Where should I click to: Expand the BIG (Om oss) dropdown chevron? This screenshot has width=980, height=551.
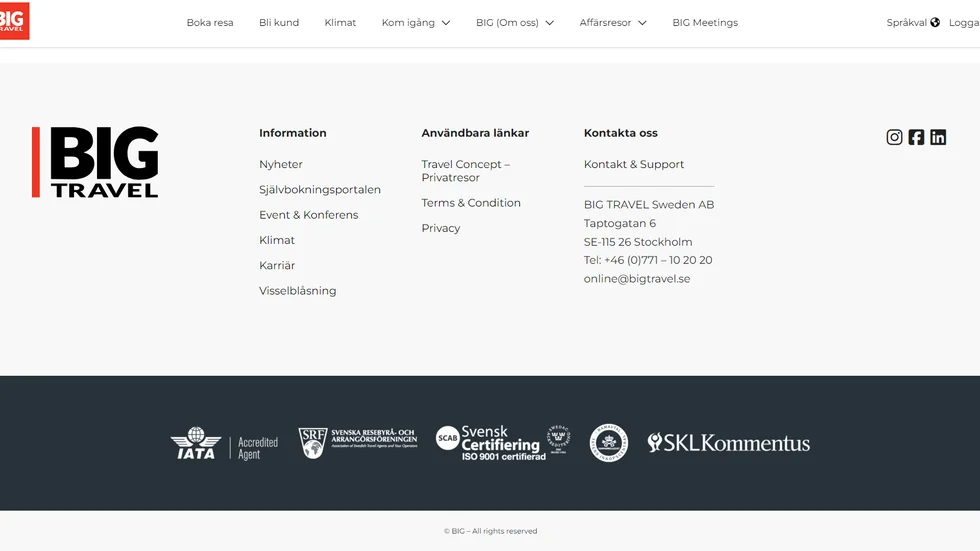(549, 23)
